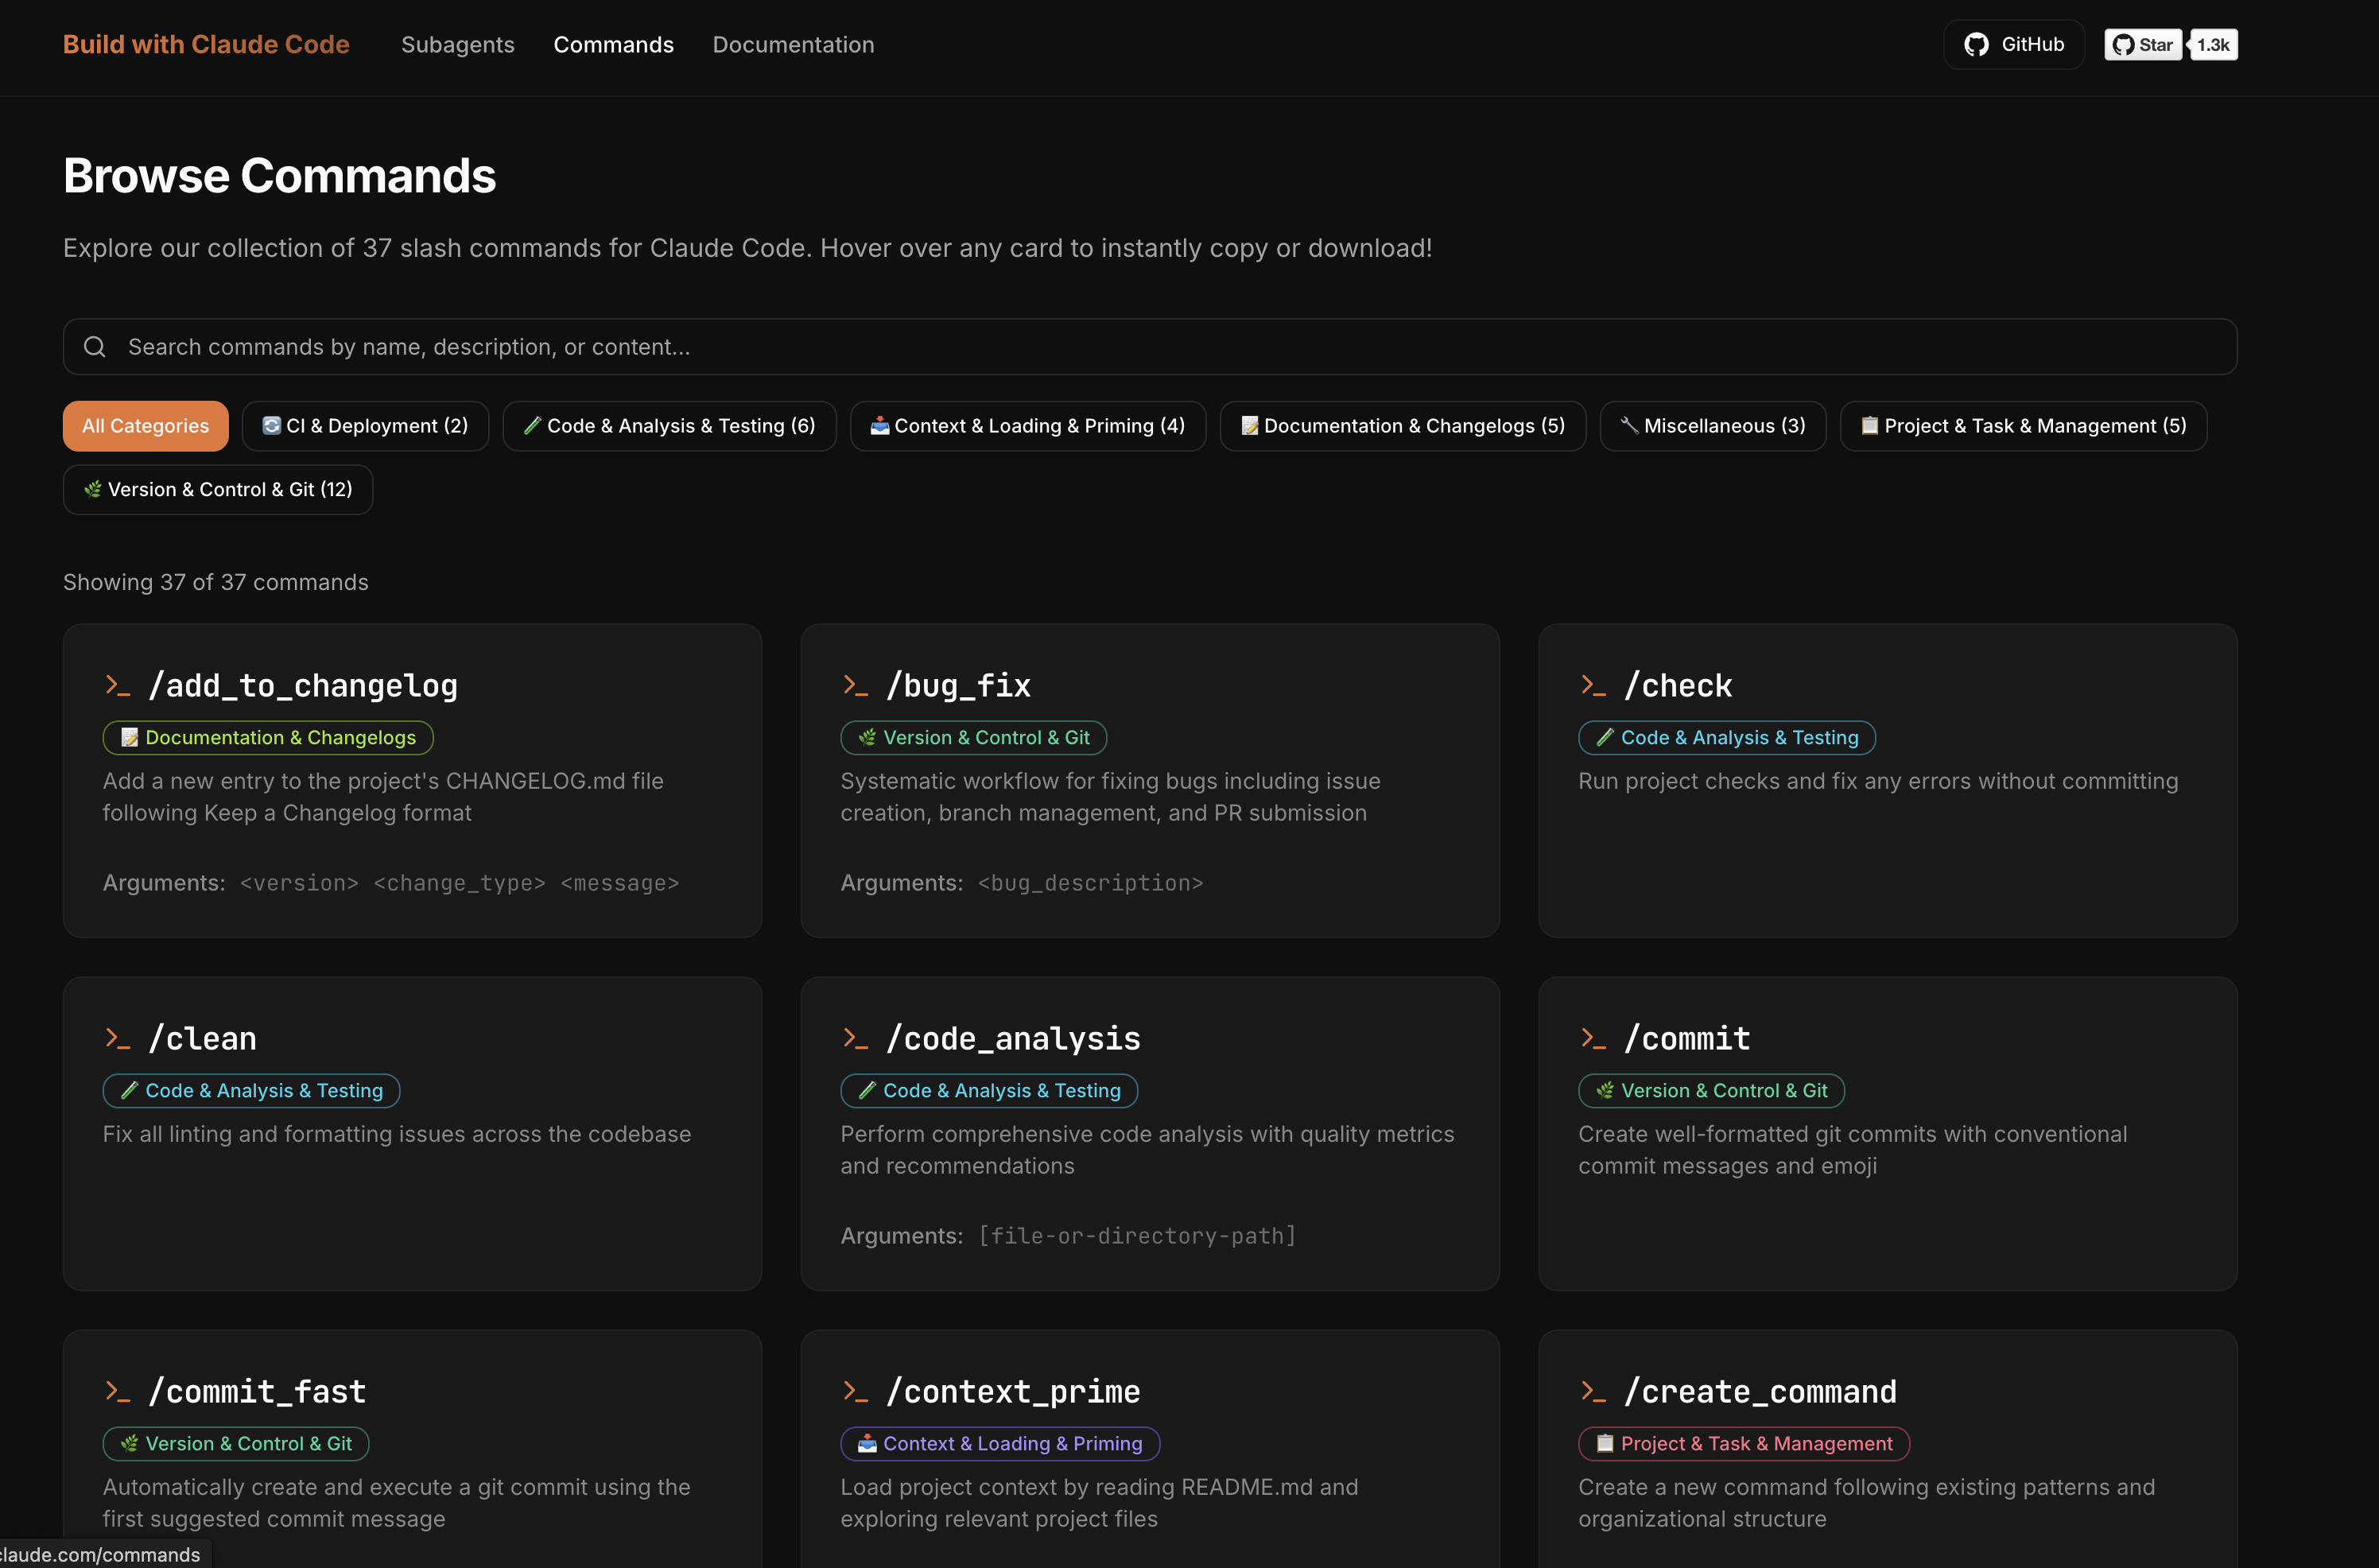Open the Subagents nav tab
The height and width of the screenshot is (1568, 2379).
457,45
